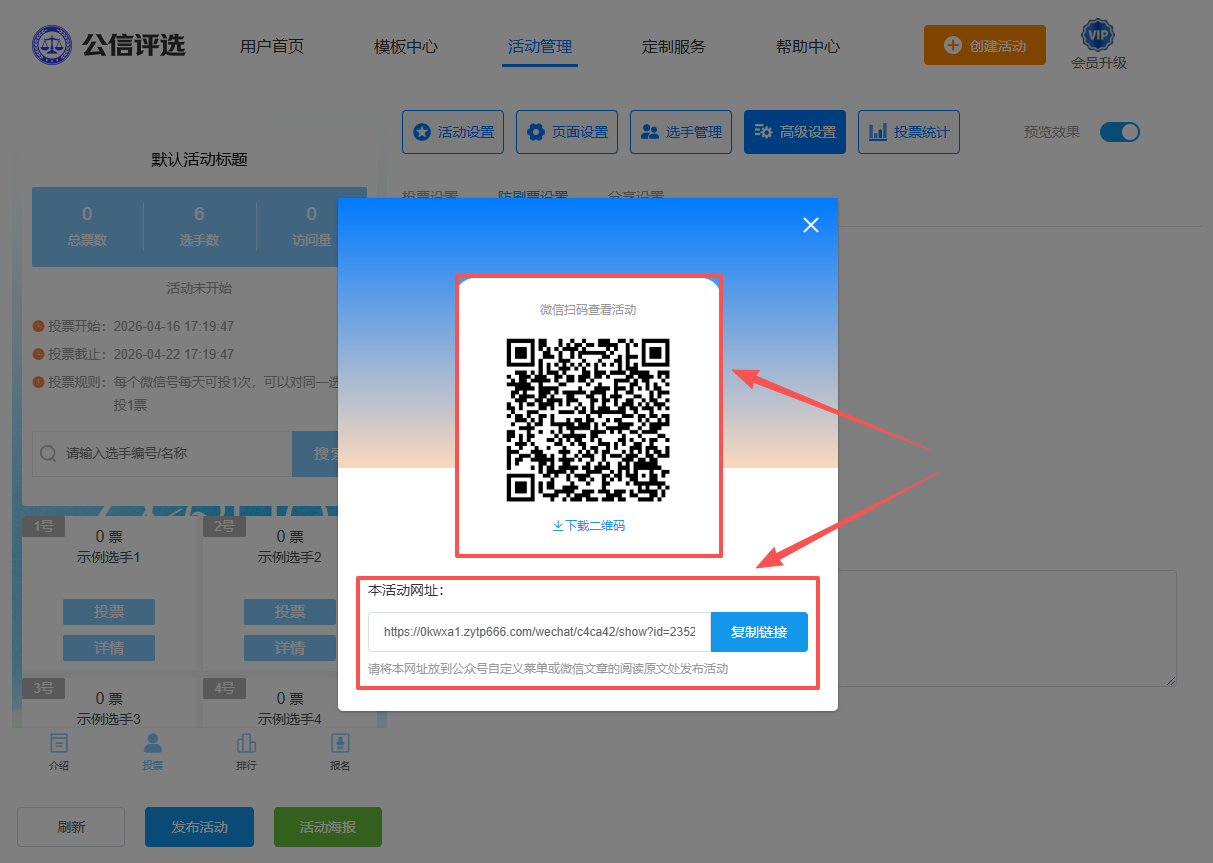Click the 介绍 icon in preview nav
This screenshot has width=1213, height=863.
pyautogui.click(x=60, y=744)
